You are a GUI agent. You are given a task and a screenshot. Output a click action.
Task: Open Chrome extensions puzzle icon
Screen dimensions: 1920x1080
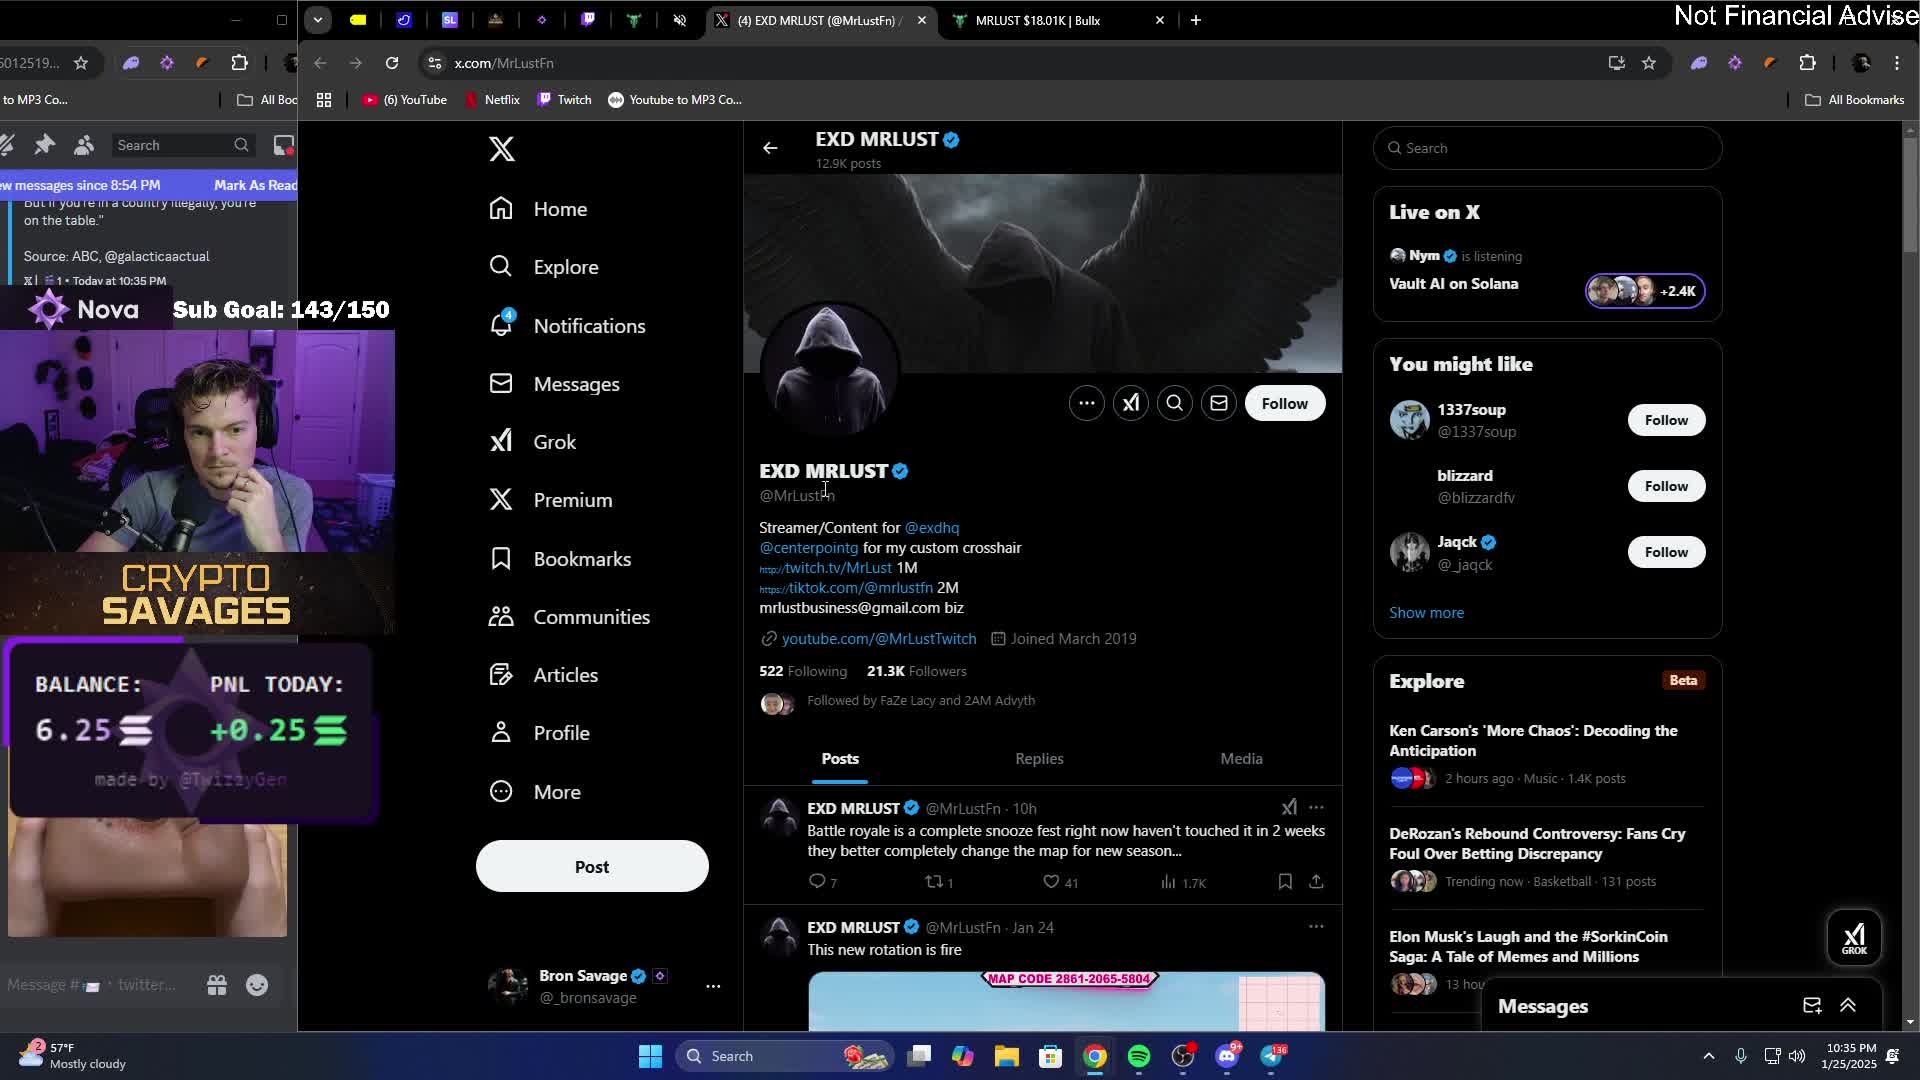coord(1807,63)
